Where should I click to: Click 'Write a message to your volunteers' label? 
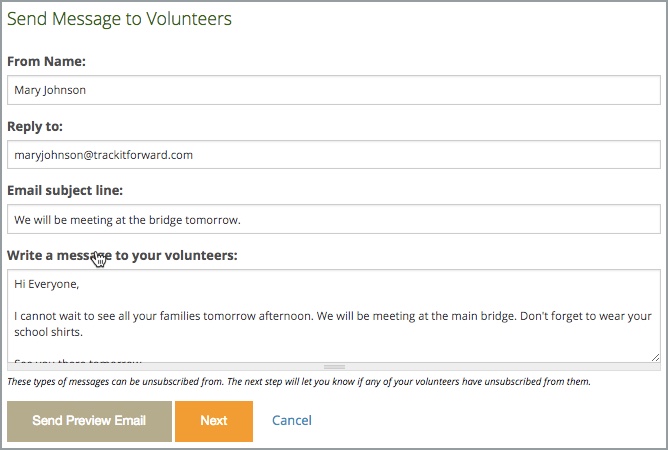(122, 255)
